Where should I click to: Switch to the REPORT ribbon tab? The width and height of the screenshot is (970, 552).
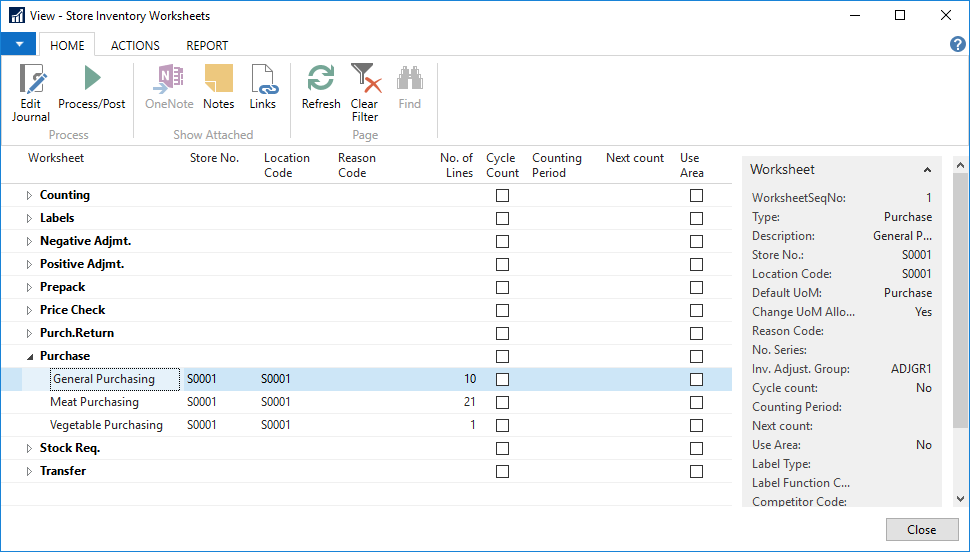[x=207, y=45]
